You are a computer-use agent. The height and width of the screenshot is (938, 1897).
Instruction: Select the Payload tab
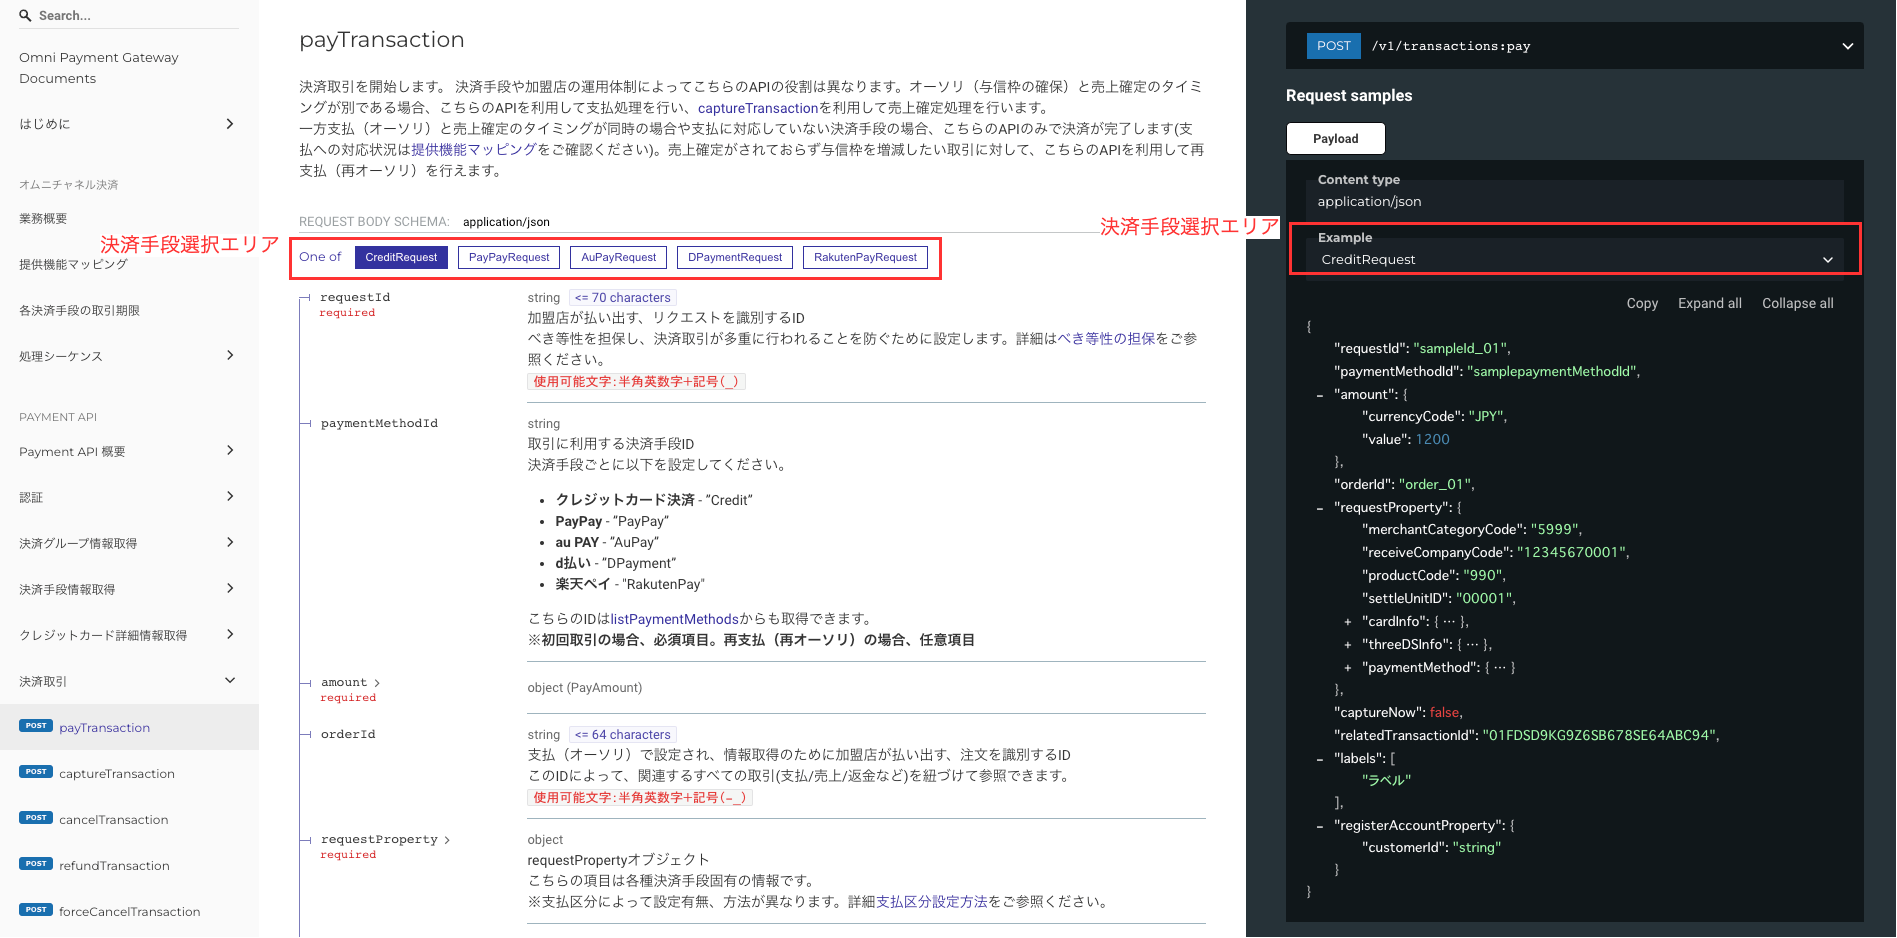(1335, 139)
